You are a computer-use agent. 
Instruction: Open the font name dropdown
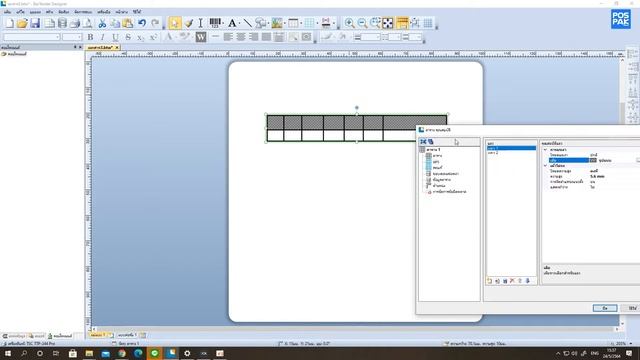click(57, 37)
